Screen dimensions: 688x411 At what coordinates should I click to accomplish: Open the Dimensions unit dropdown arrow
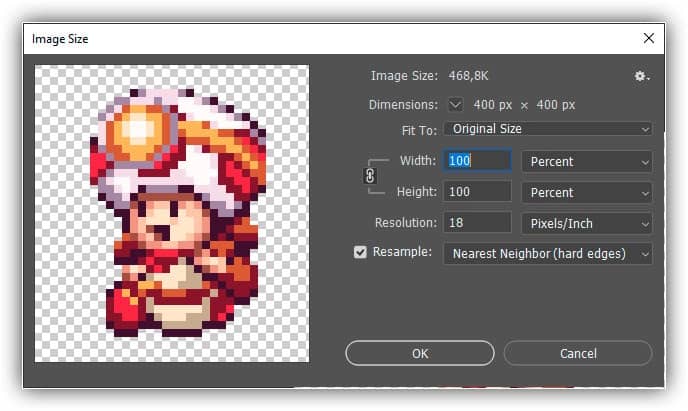pyautogui.click(x=455, y=105)
